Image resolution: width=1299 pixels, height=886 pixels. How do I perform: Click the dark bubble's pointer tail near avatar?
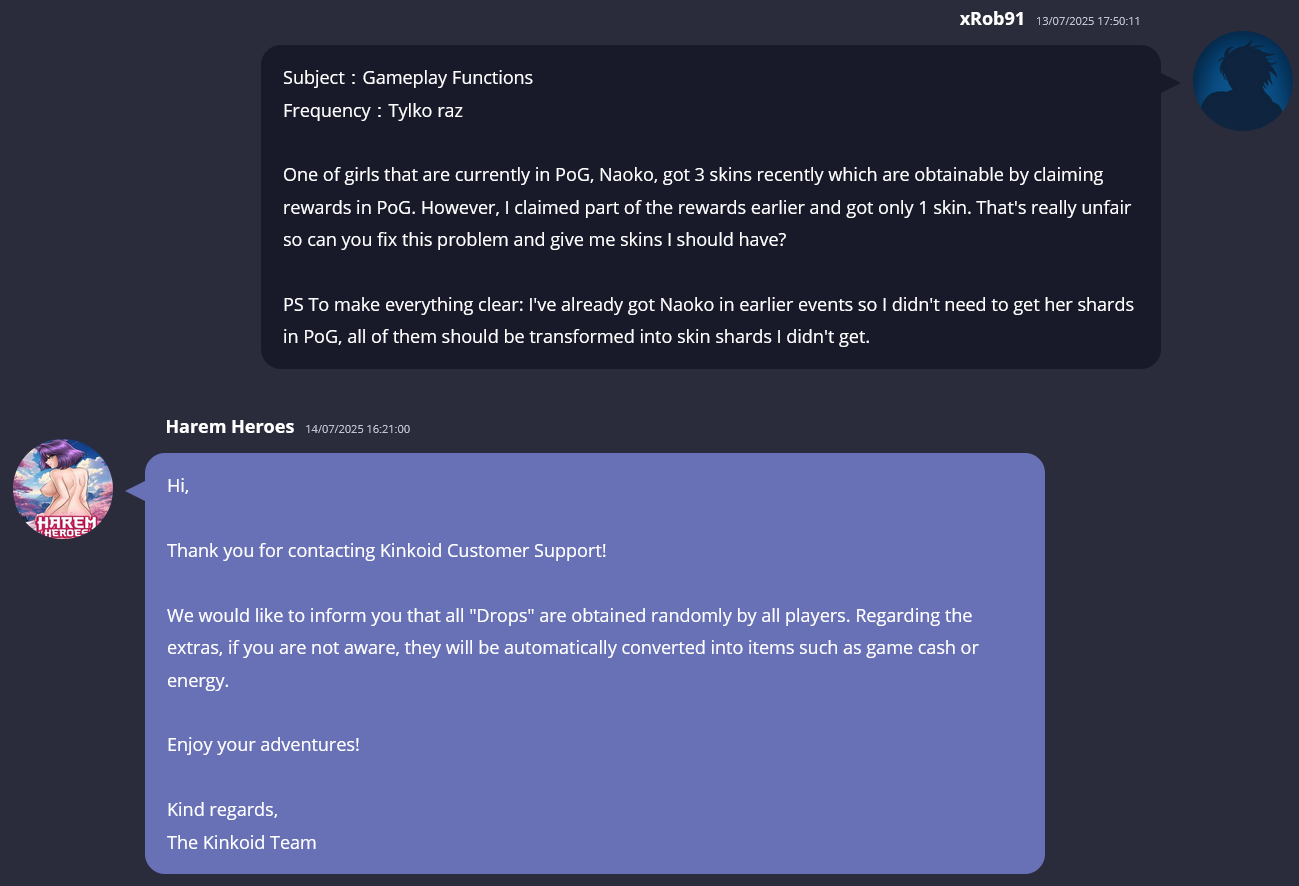pyautogui.click(x=1171, y=82)
